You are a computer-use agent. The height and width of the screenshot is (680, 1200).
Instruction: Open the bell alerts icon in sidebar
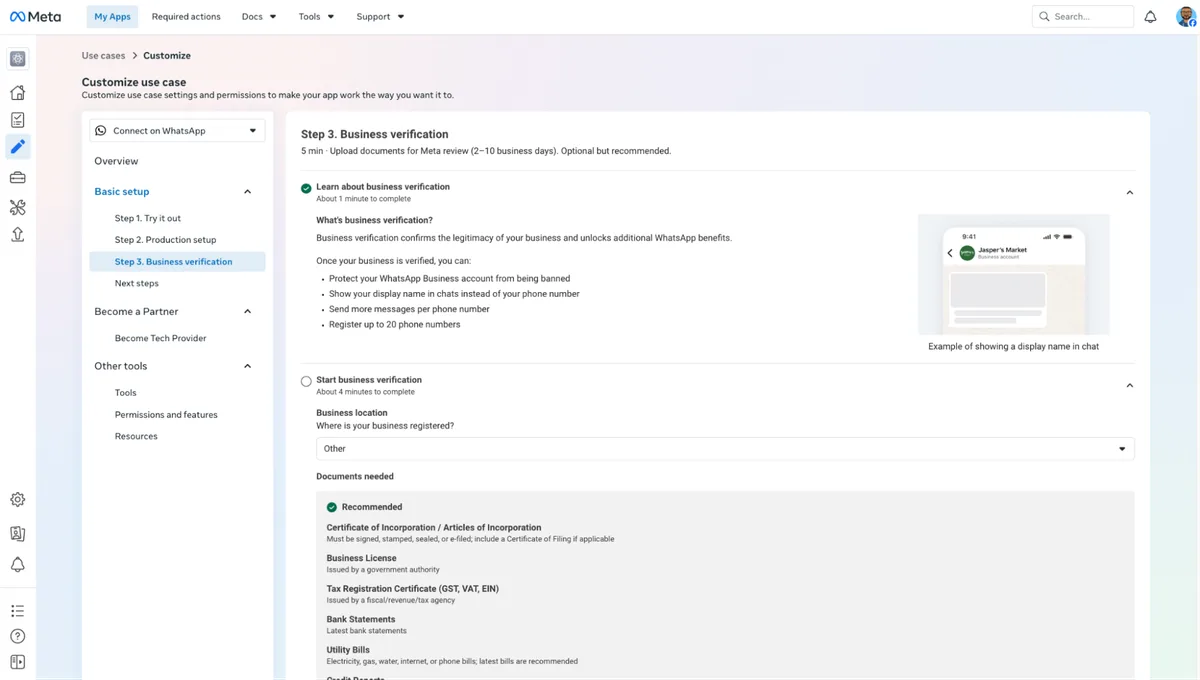(x=17, y=565)
